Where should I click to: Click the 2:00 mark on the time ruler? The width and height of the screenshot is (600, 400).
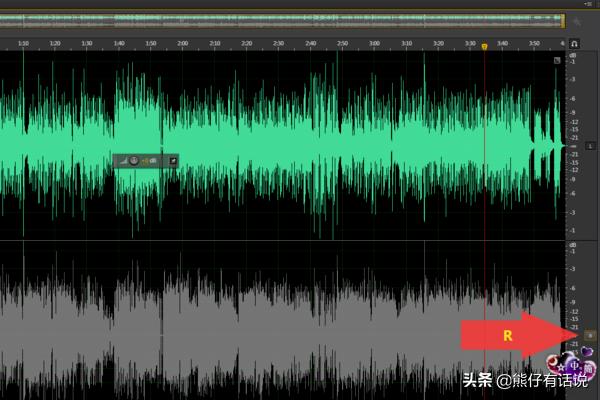click(x=182, y=45)
